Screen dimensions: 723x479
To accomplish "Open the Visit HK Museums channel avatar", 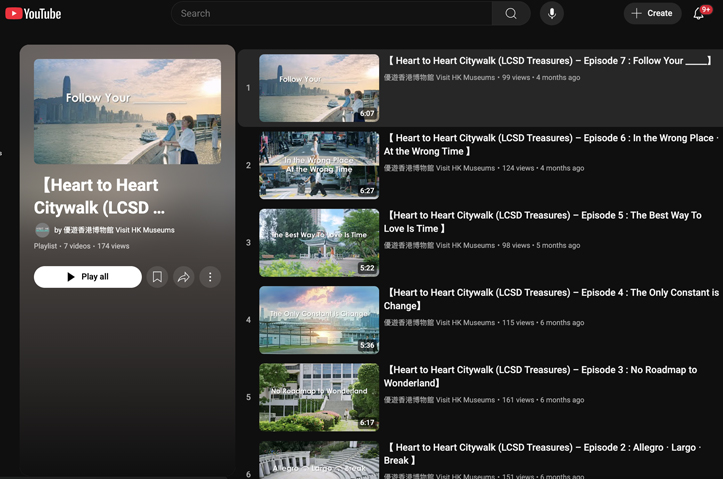I will (x=42, y=230).
